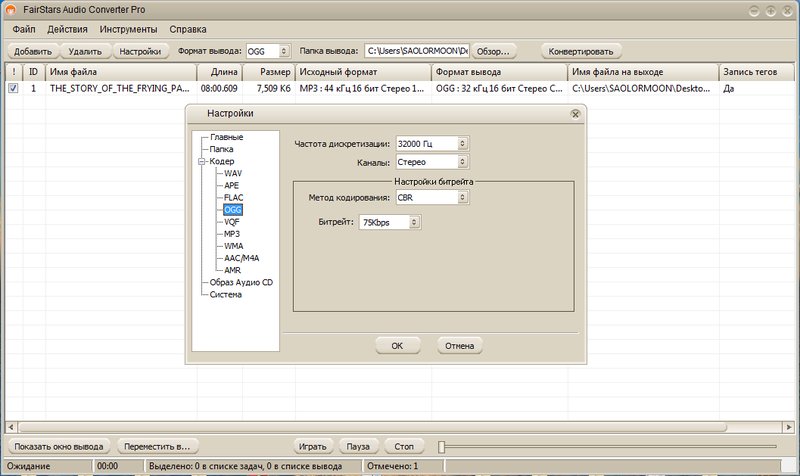The height and width of the screenshot is (476, 800).
Task: Click the playback position slider handle
Action: click(x=442, y=447)
